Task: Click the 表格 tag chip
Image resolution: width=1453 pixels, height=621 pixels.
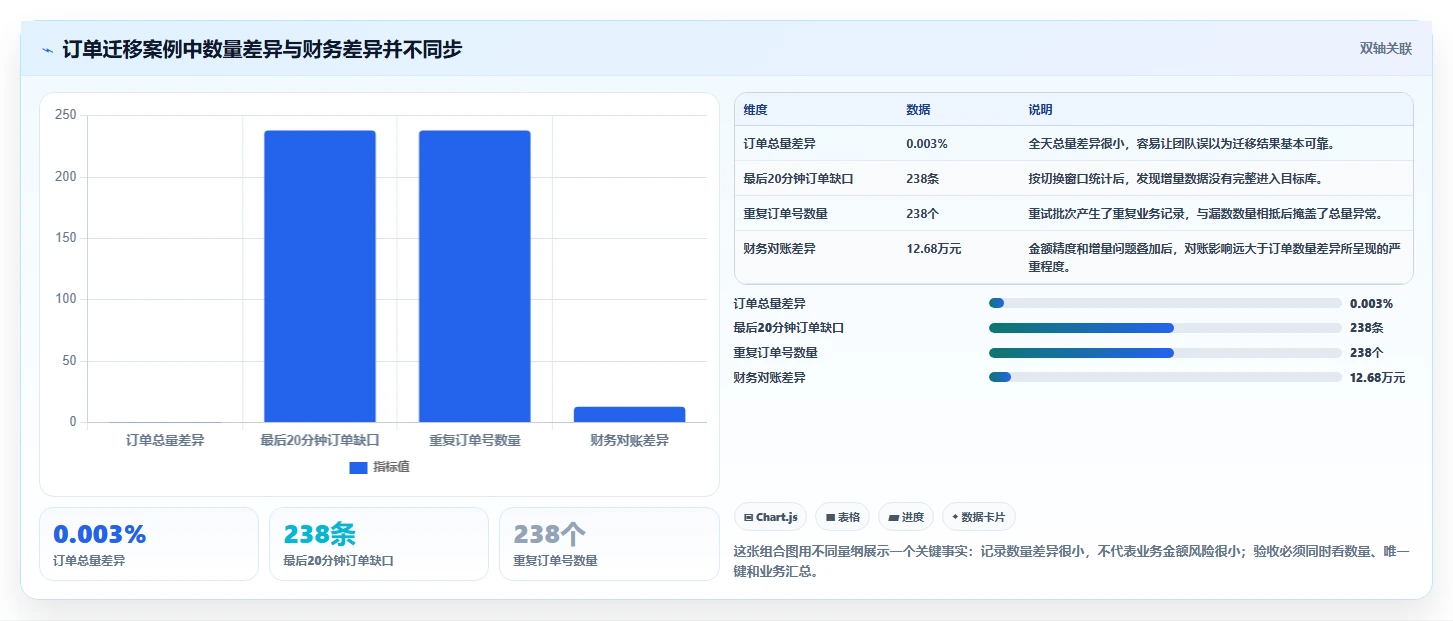Action: pyautogui.click(x=842, y=517)
